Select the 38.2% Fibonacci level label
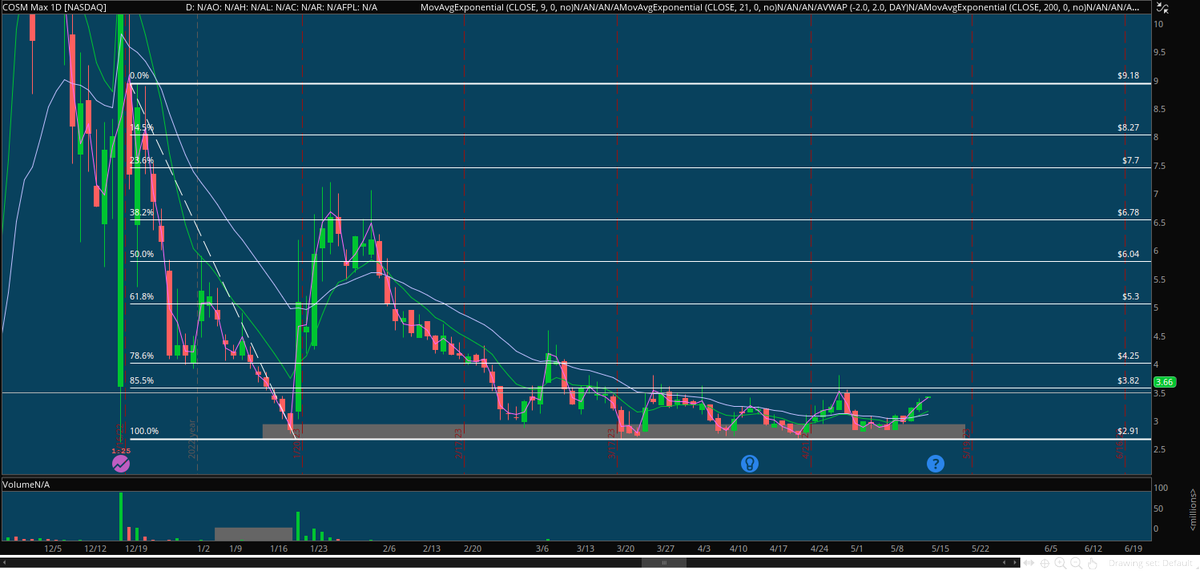This screenshot has width=1200, height=571. pyautogui.click(x=141, y=212)
